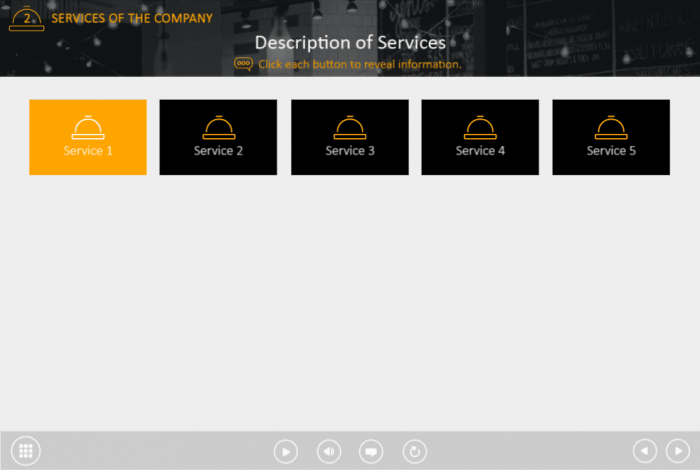Image resolution: width=700 pixels, height=470 pixels.
Task: Click the cloche icon above Service 4
Action: [480, 127]
